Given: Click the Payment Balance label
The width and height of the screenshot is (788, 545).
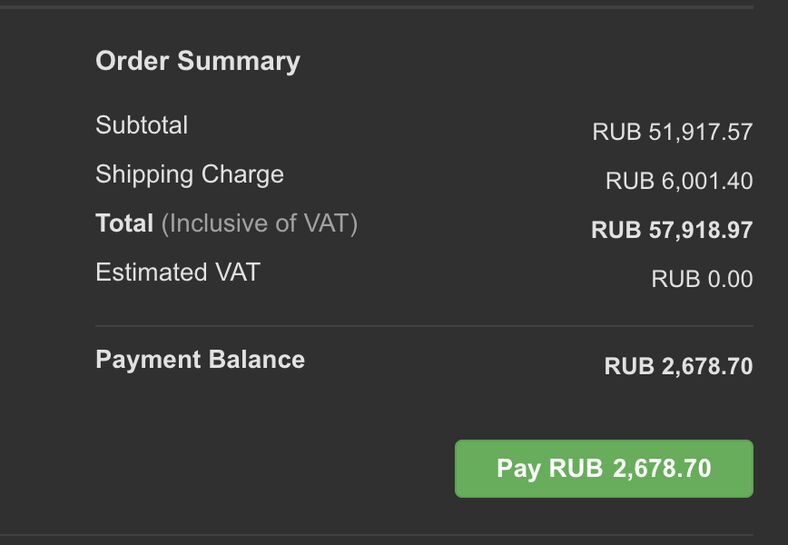Looking at the screenshot, I should (200, 359).
